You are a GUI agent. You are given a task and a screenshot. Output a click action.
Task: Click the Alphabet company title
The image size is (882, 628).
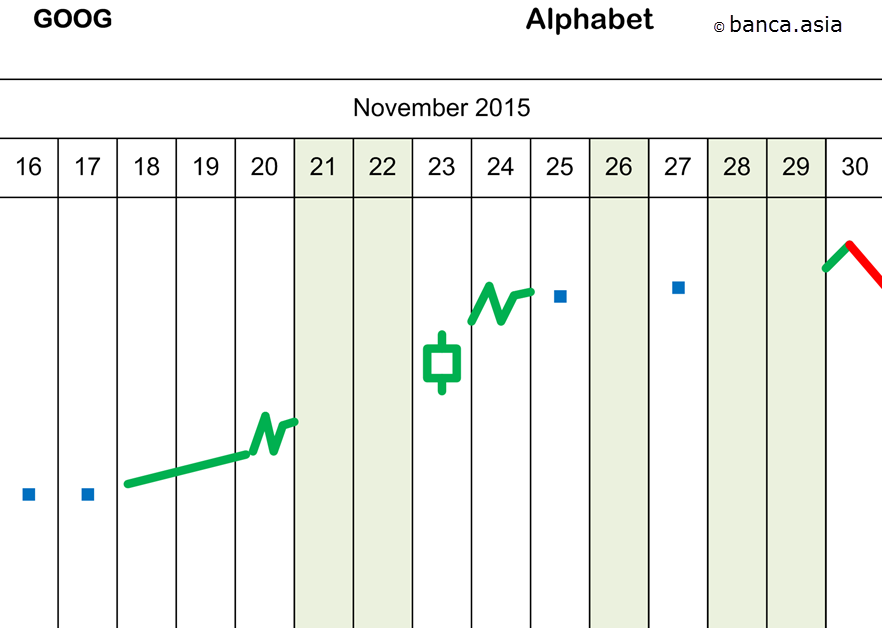589,20
